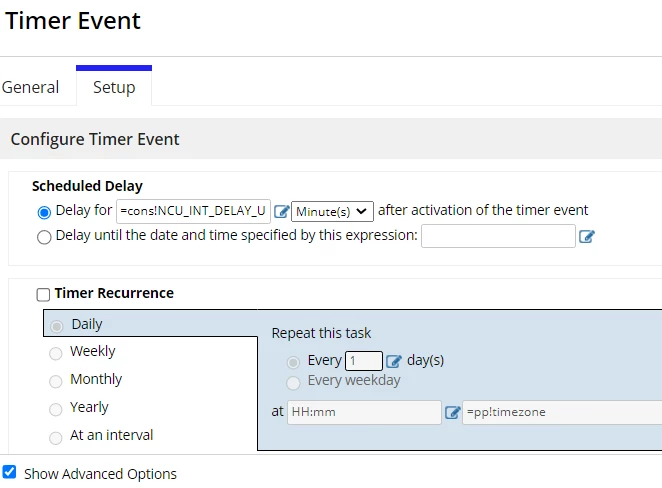The width and height of the screenshot is (662, 488).
Task: Select the Delay for radio button
Action: pos(44,212)
